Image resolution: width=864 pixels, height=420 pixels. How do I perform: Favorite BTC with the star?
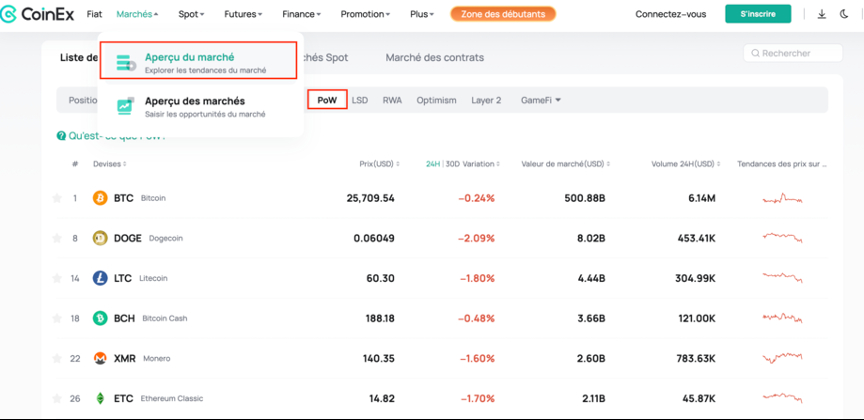tap(57, 198)
